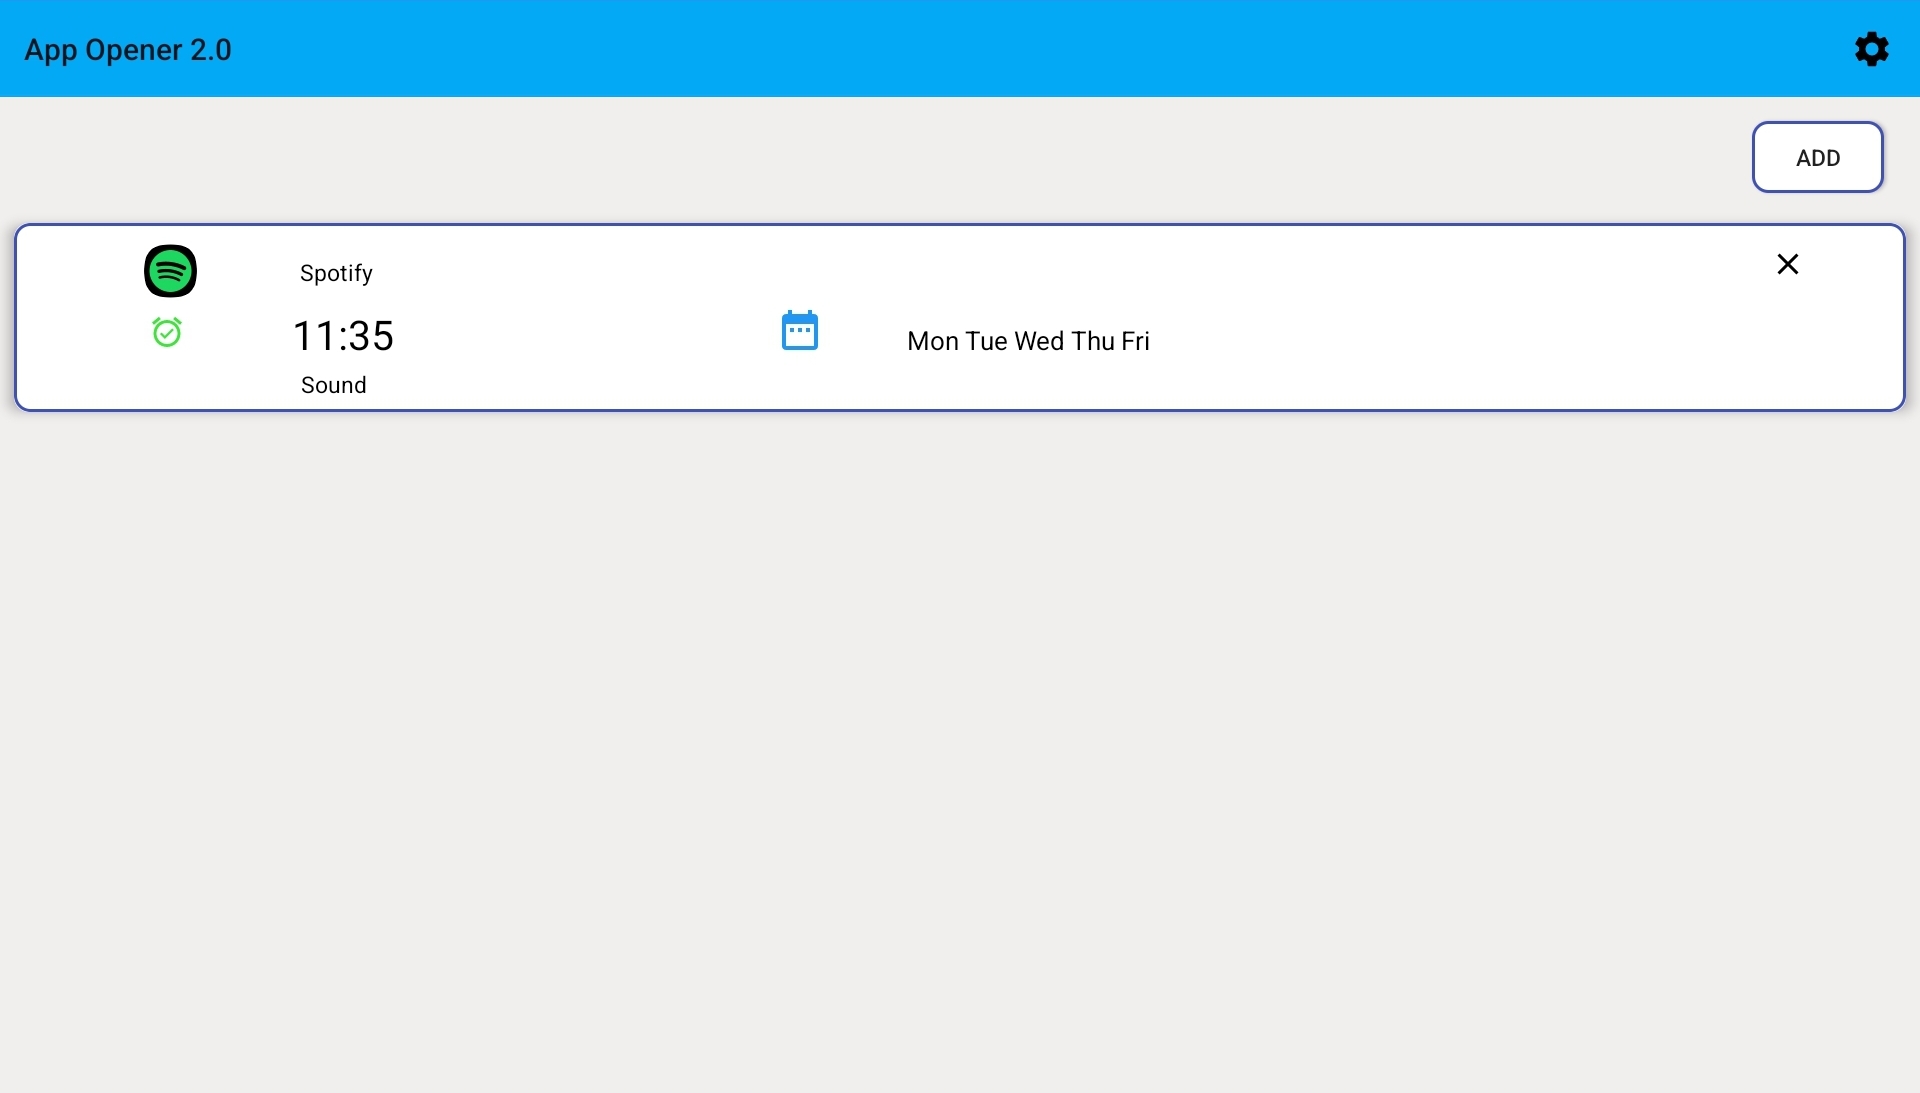Toggle the green alarm clock icon

click(x=167, y=332)
